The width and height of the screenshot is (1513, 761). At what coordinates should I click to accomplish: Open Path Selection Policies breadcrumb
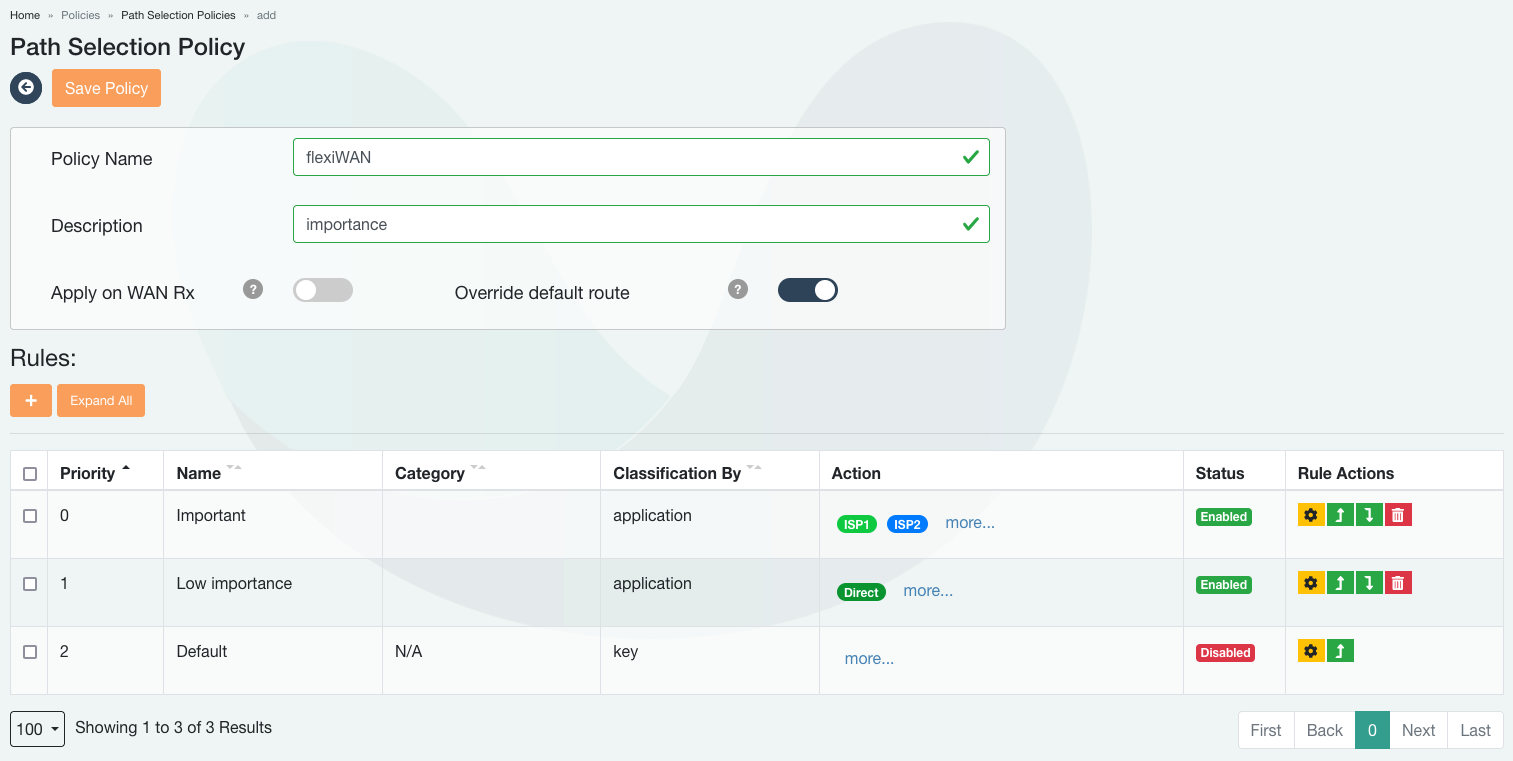tap(178, 15)
